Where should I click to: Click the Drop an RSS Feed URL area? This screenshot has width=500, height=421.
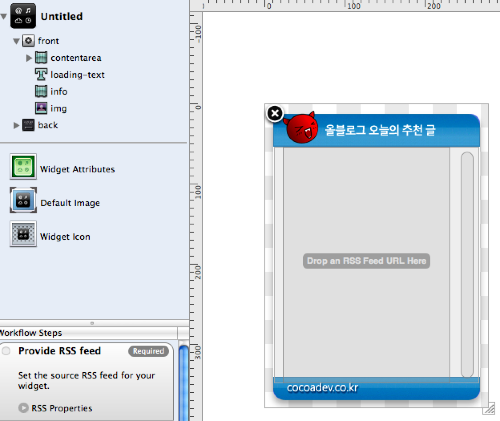click(366, 261)
